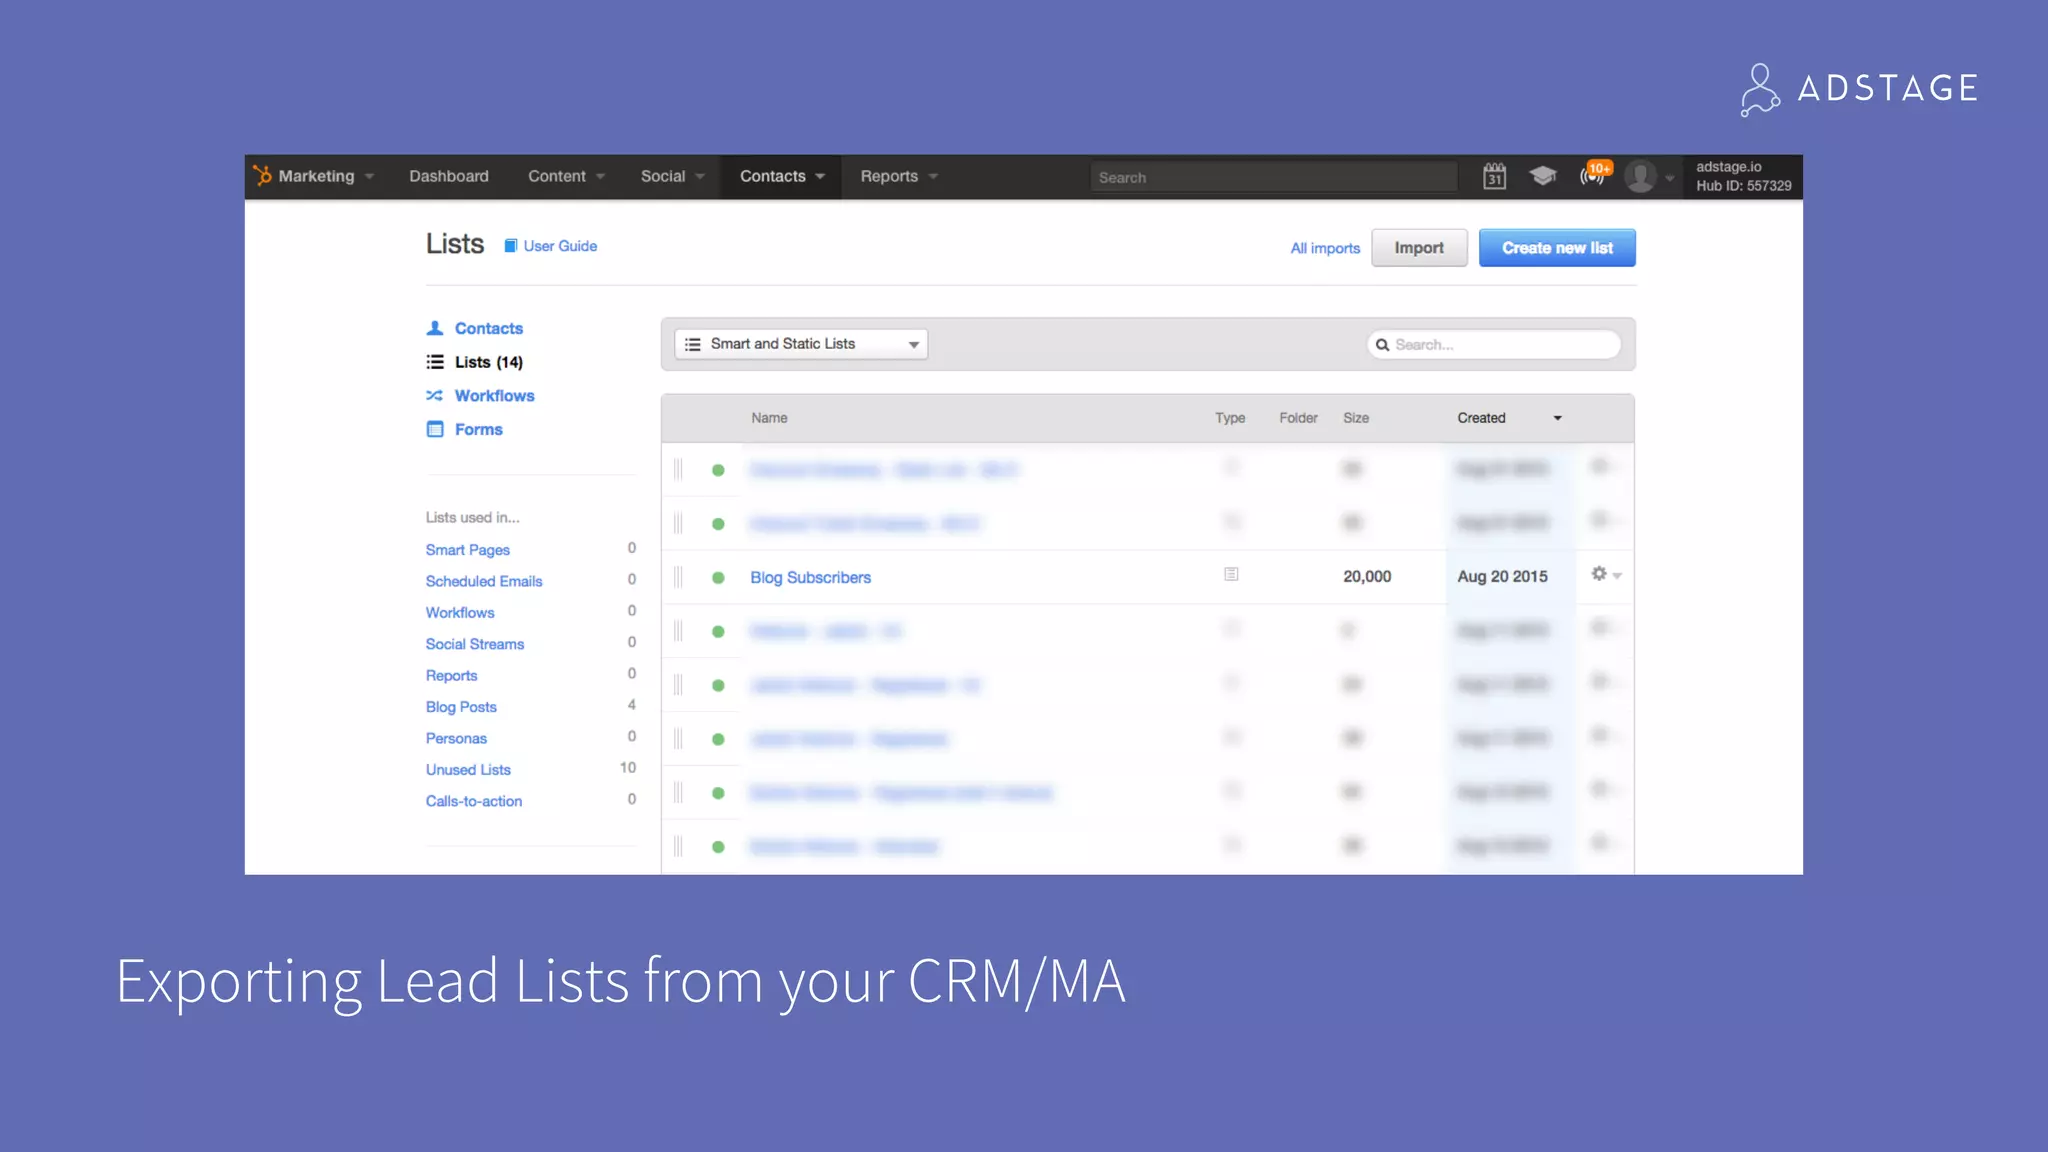Click the Workflows shuffle icon
This screenshot has height=1152, width=2048.
pyautogui.click(x=435, y=396)
